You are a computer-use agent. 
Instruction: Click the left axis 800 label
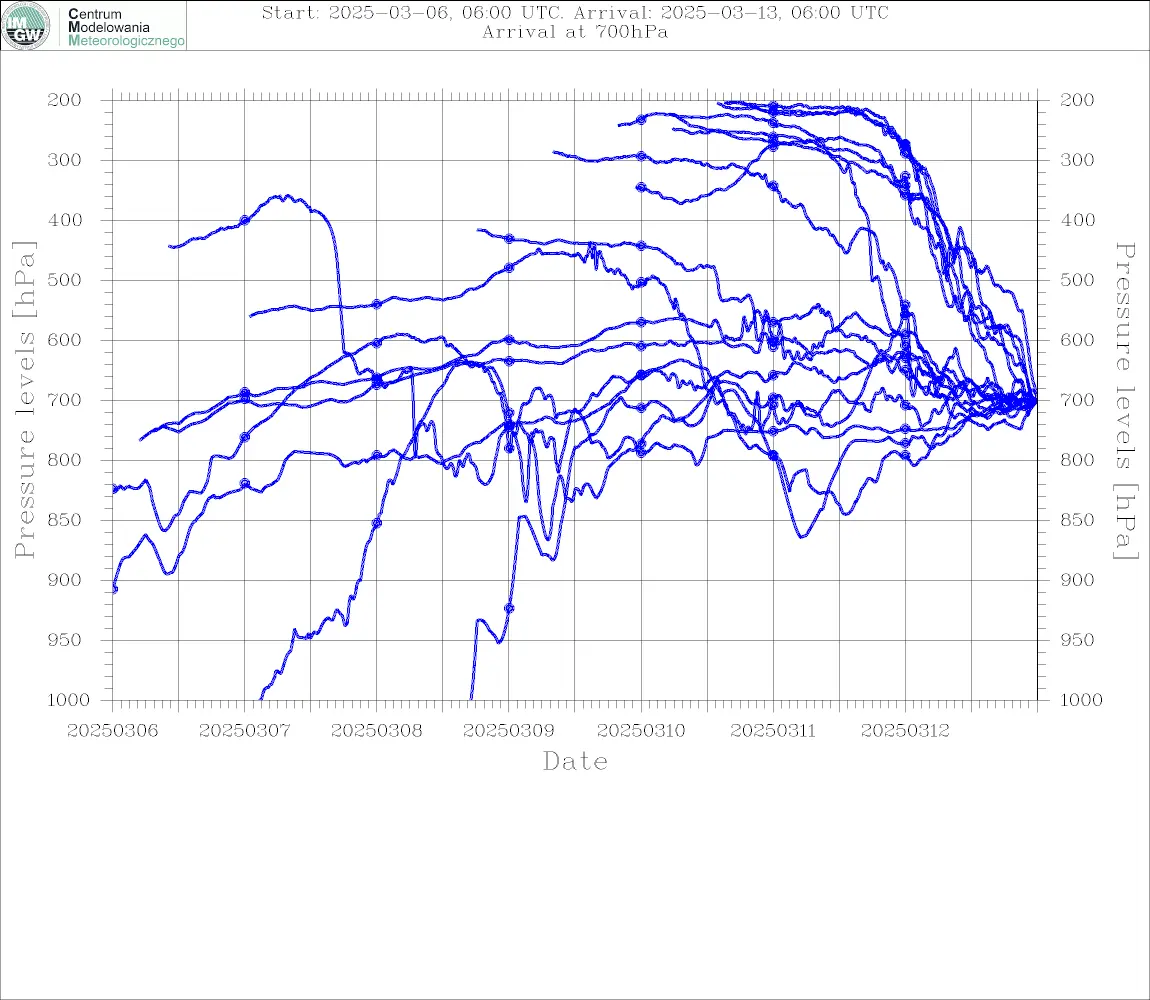click(x=64, y=460)
